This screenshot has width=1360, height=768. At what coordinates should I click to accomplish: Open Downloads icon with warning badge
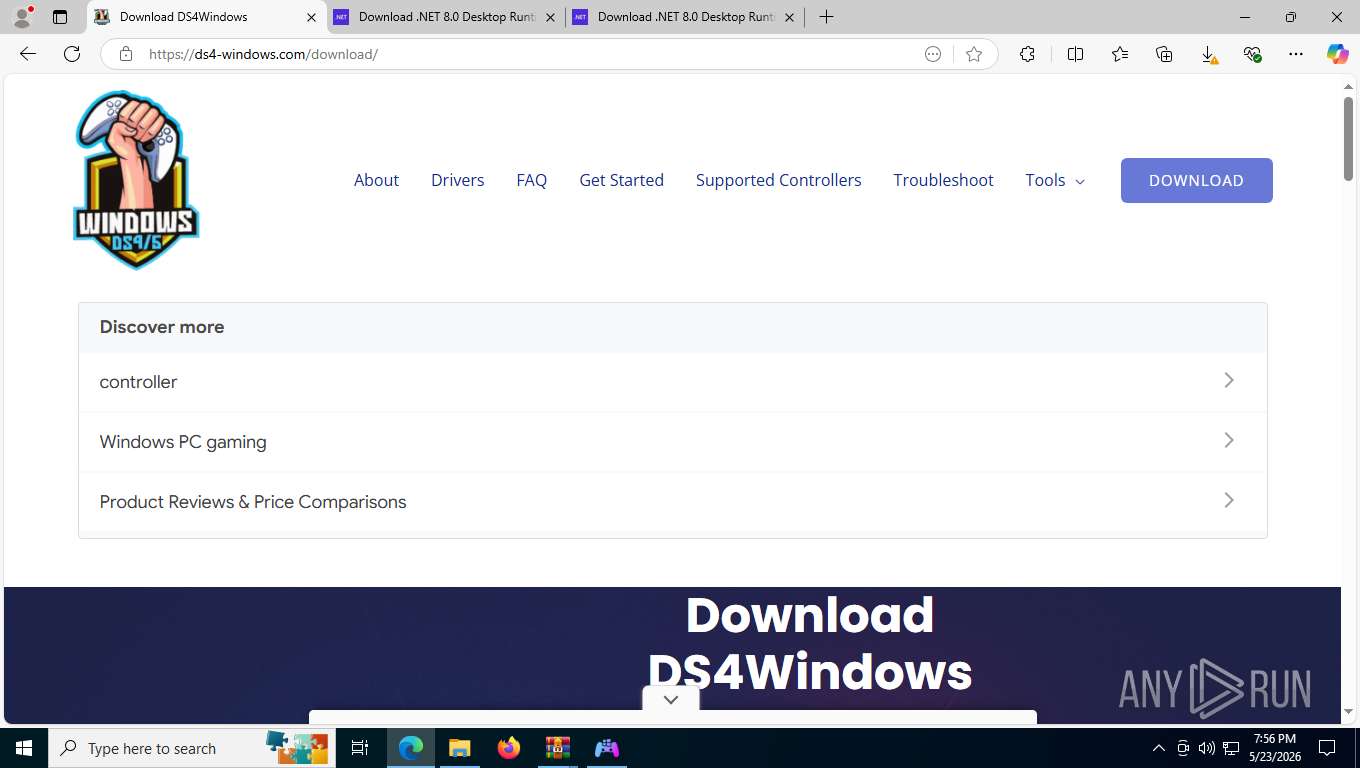pyautogui.click(x=1208, y=55)
